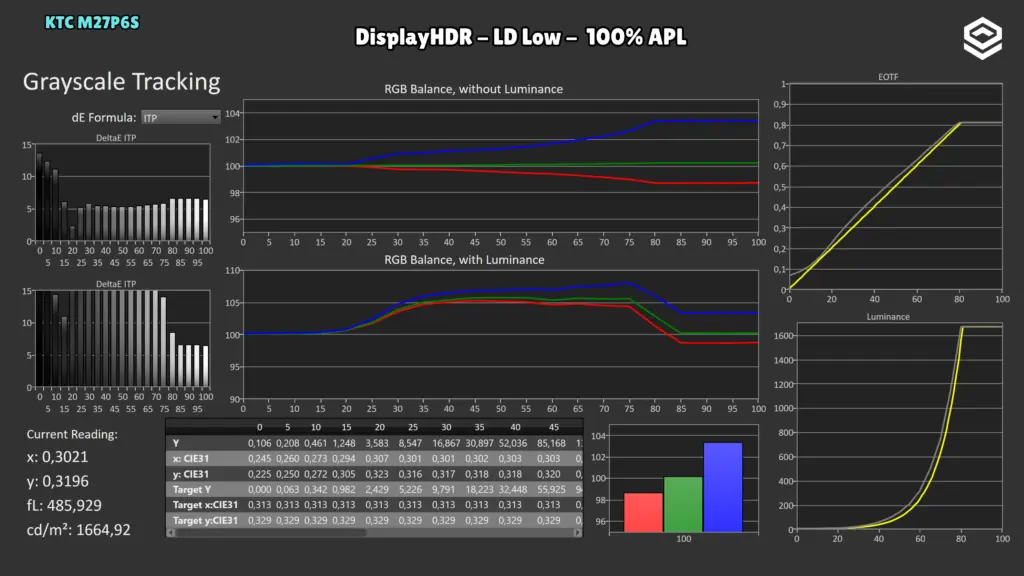Click the Y value 30,897
Viewport: 1024px width, 576px height.
(x=479, y=443)
